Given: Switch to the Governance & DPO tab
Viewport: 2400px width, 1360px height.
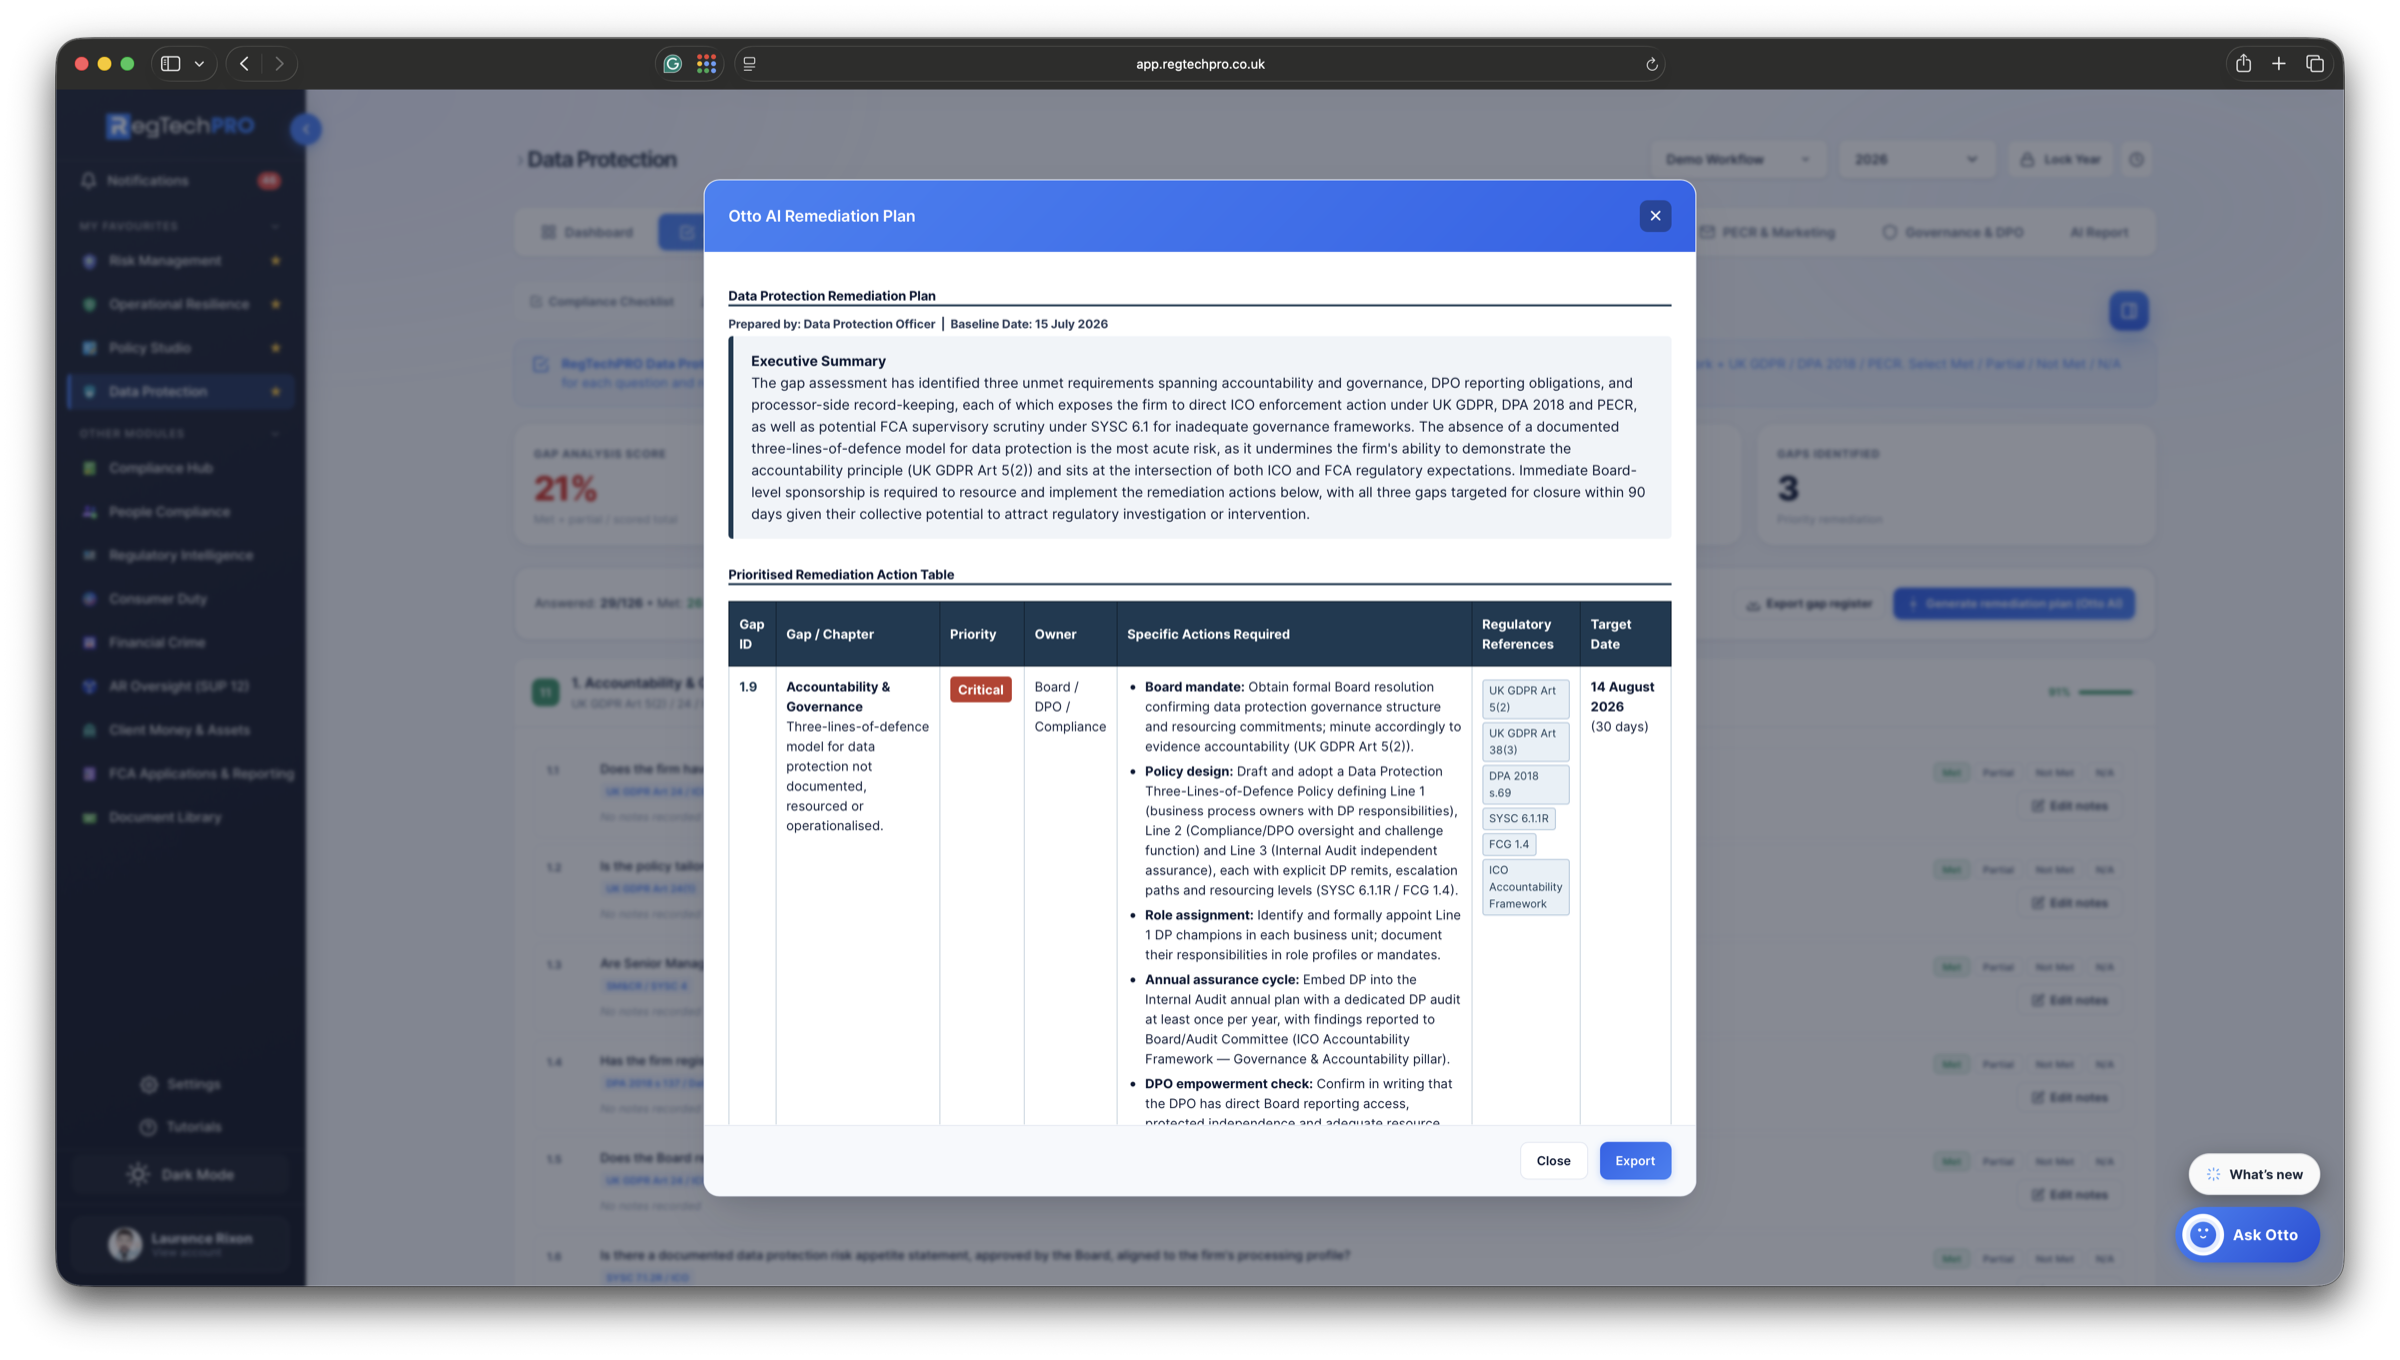Looking at the screenshot, I should tap(1953, 233).
